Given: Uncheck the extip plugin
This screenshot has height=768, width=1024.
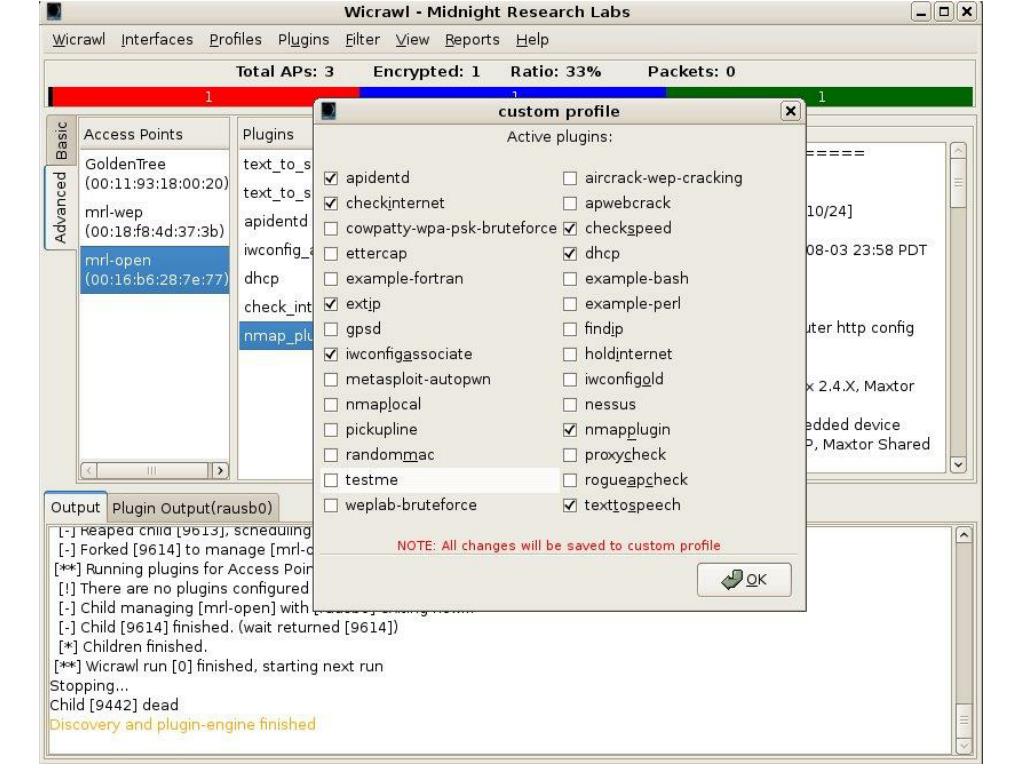Looking at the screenshot, I should coord(331,304).
